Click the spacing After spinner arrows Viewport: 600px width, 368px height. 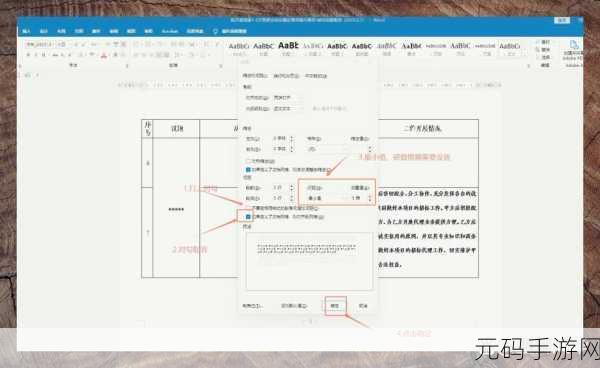(x=292, y=198)
